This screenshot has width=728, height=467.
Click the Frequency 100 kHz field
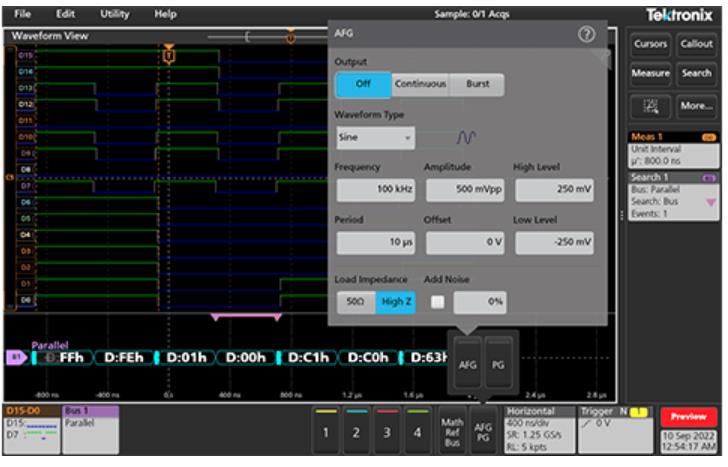375,189
